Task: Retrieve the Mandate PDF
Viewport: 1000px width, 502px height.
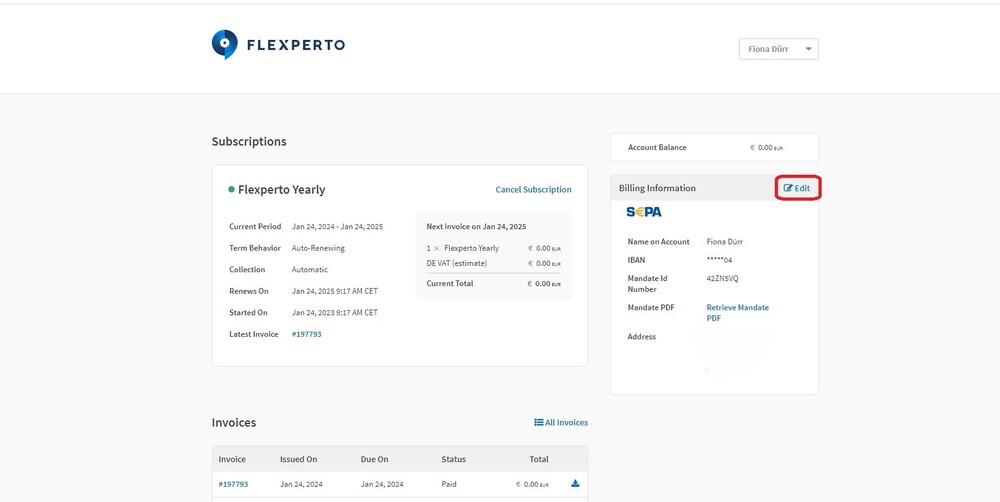Action: (737, 312)
